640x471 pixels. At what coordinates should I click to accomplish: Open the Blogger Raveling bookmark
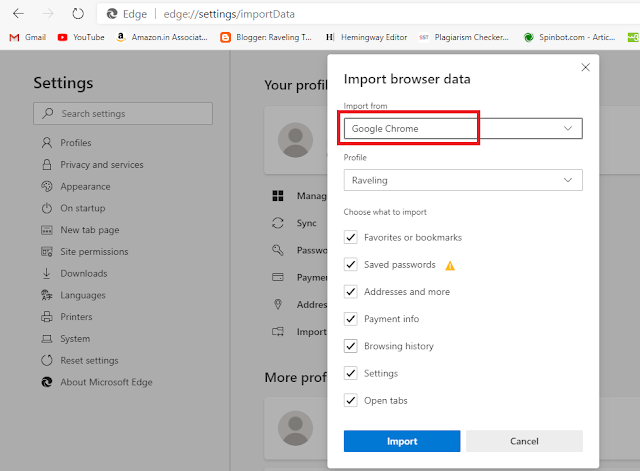266,37
